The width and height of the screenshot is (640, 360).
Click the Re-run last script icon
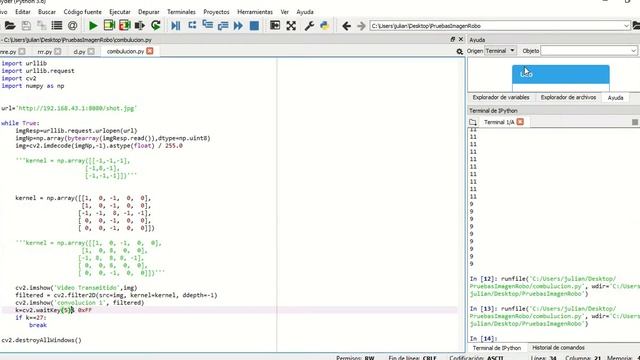pos(156,26)
